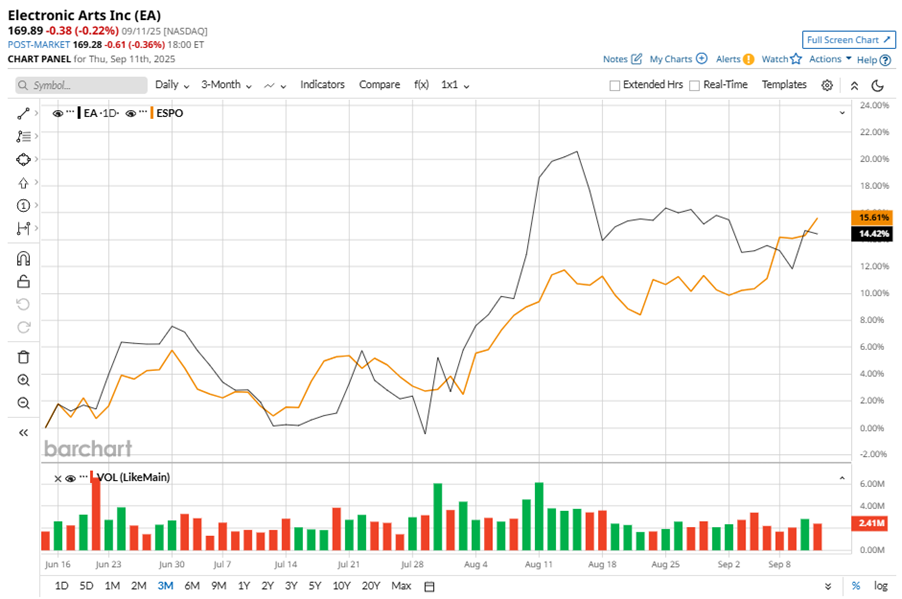The image size is (902, 599).
Task: Click the 15.61% ESPO price label
Action: (x=872, y=218)
